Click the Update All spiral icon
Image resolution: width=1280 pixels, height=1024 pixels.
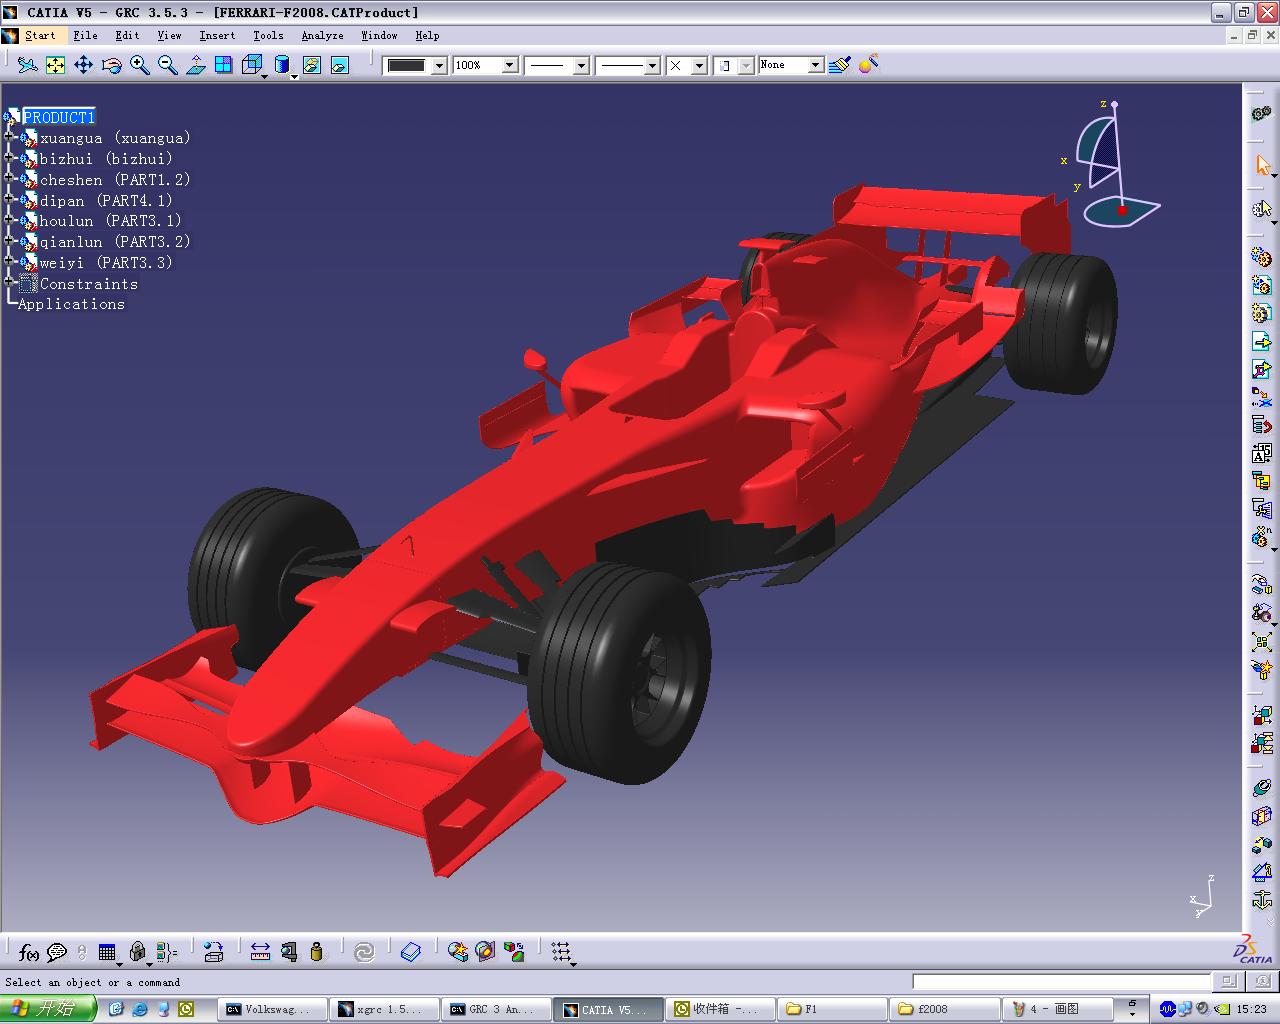(x=364, y=952)
